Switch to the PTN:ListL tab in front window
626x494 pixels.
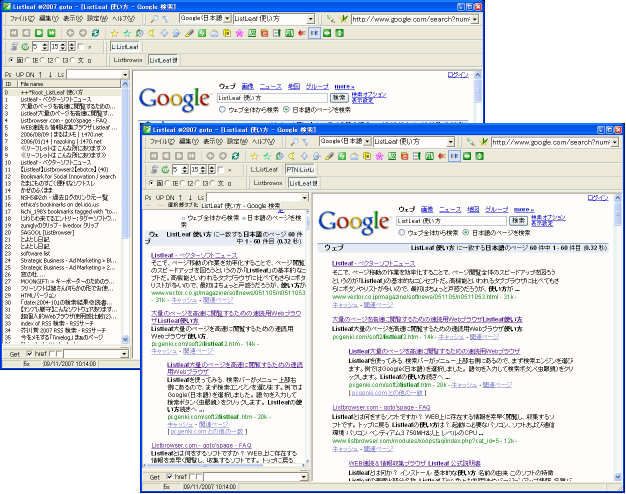click(300, 170)
